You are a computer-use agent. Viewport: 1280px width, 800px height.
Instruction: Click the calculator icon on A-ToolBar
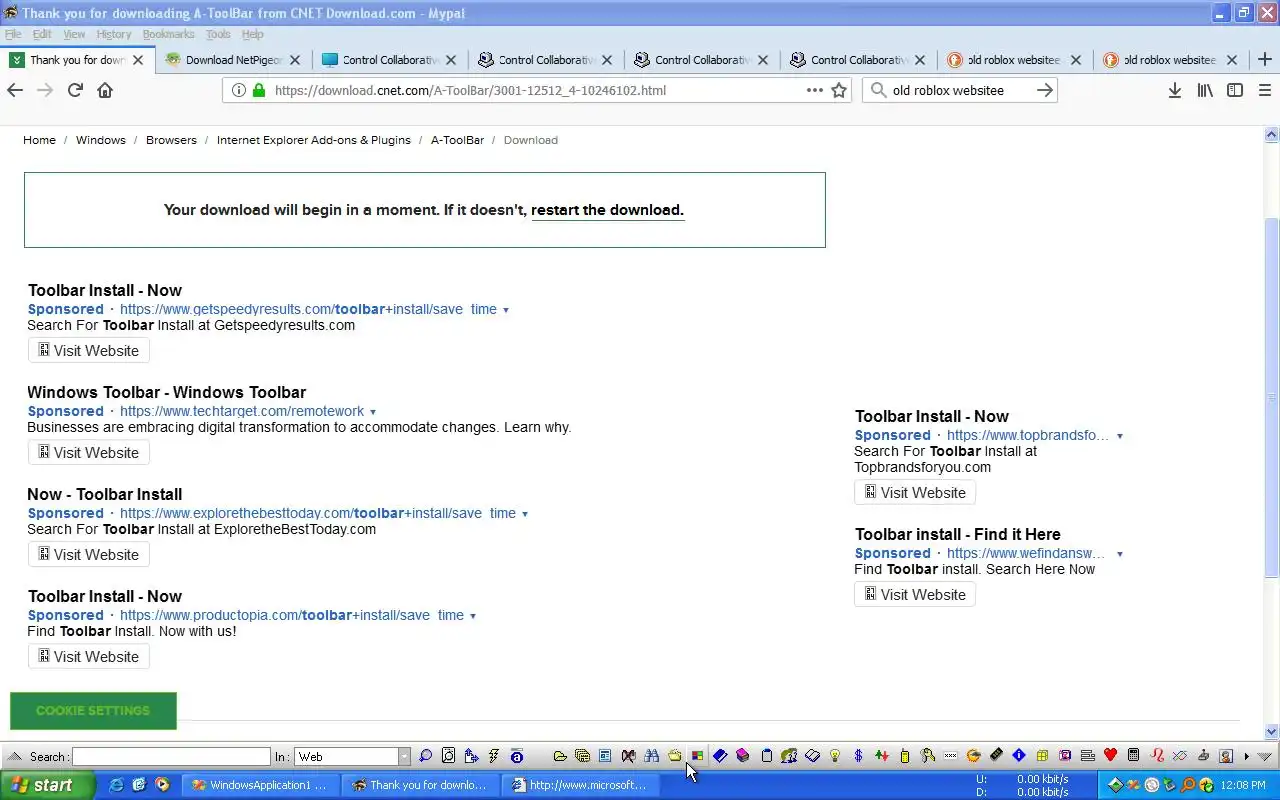[x=1133, y=756]
